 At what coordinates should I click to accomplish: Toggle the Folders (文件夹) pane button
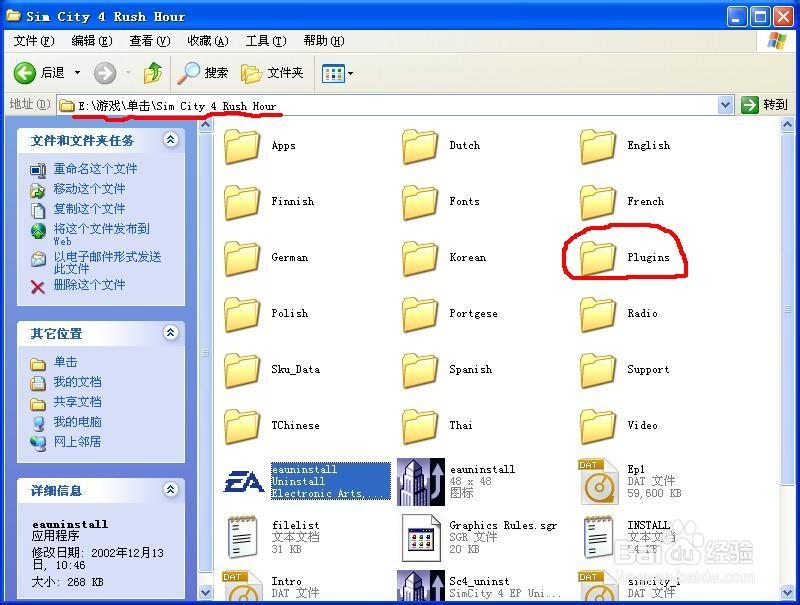[272, 73]
